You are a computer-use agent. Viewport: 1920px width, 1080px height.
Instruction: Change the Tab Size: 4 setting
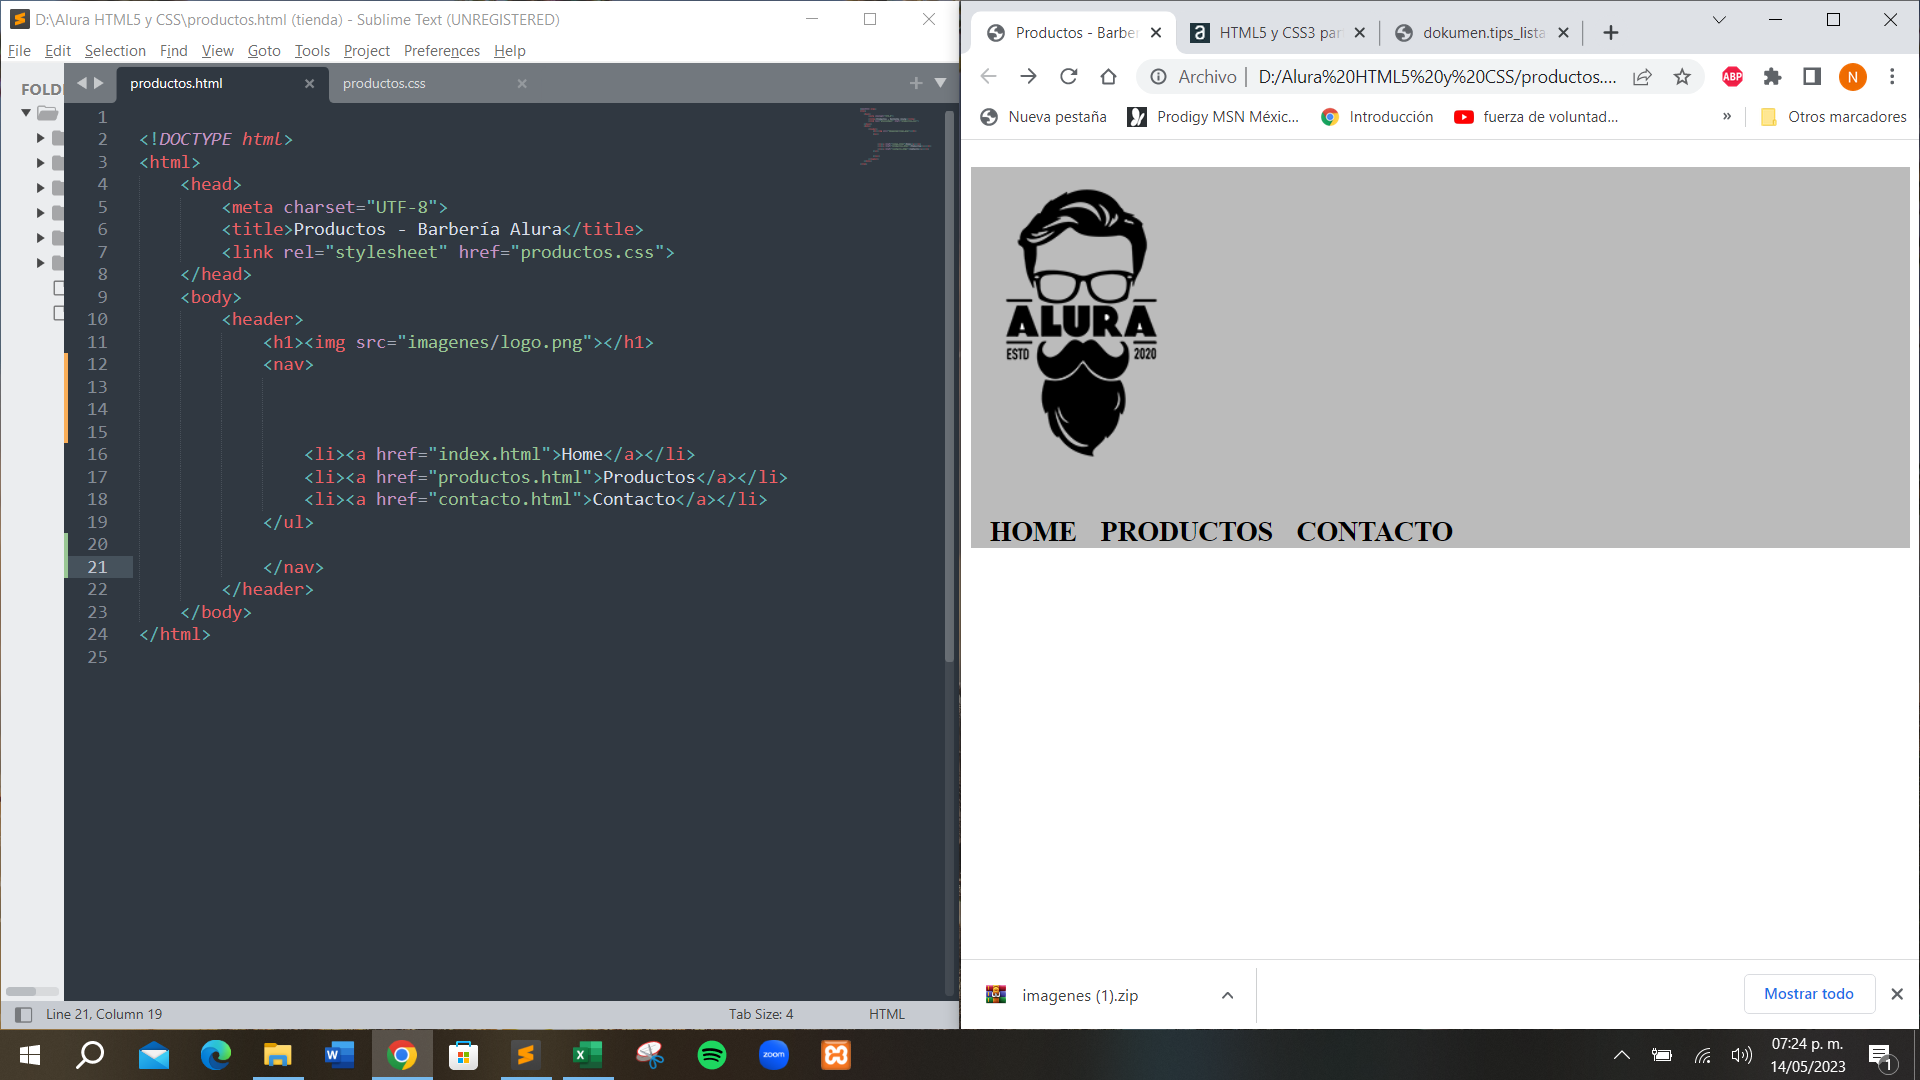[x=761, y=1015]
